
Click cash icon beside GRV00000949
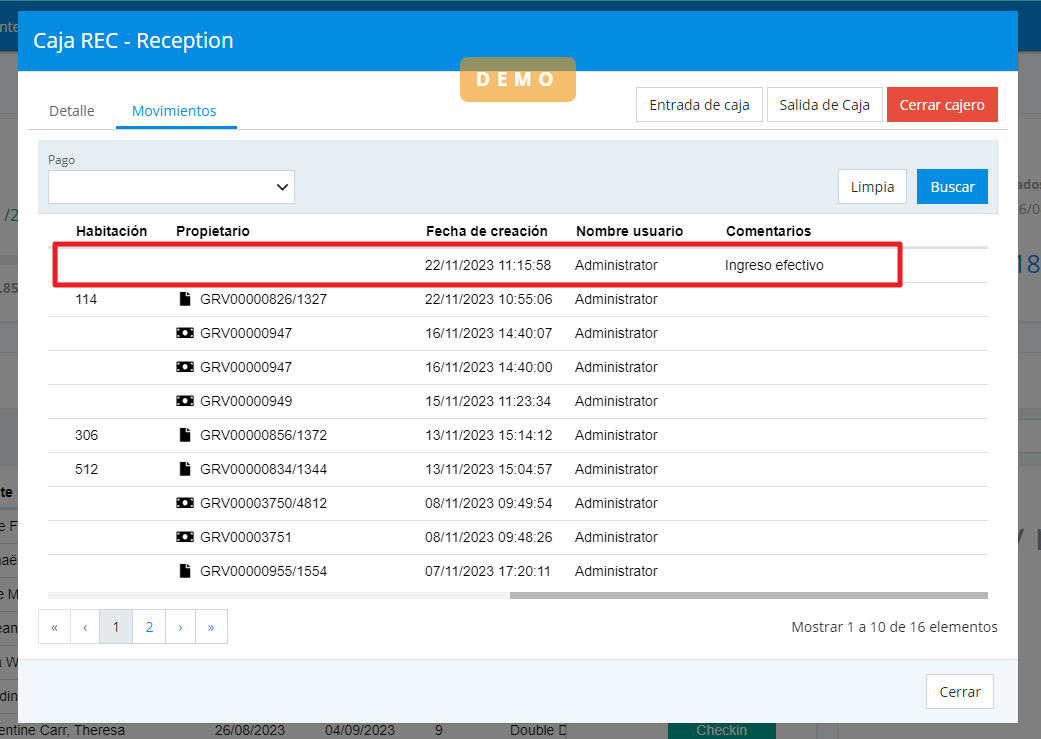coord(184,401)
